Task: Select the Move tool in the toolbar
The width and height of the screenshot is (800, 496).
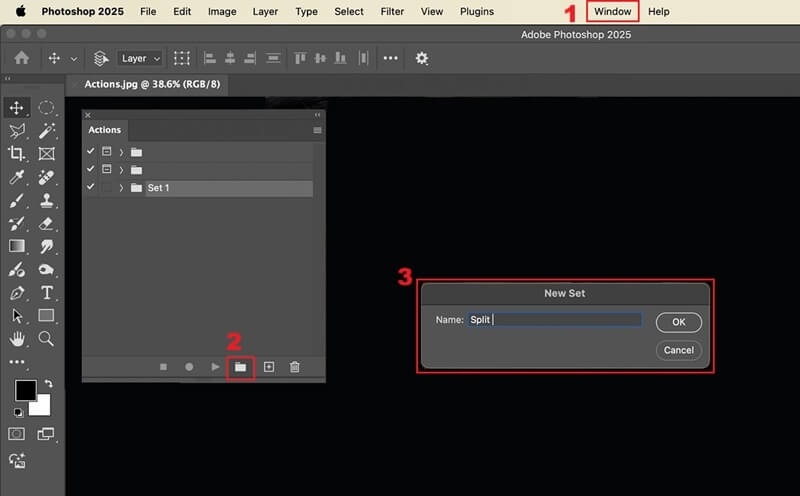Action: [x=17, y=108]
